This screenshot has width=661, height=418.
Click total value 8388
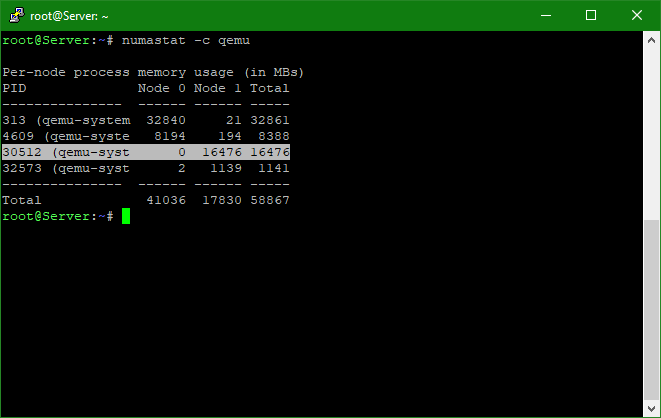click(274, 136)
